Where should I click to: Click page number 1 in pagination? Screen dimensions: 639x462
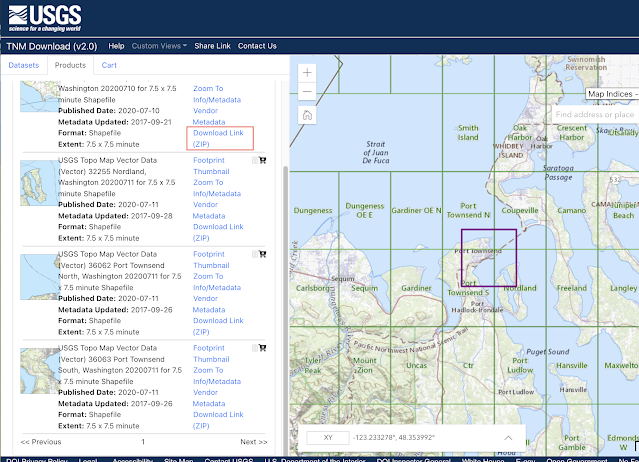click(x=143, y=442)
